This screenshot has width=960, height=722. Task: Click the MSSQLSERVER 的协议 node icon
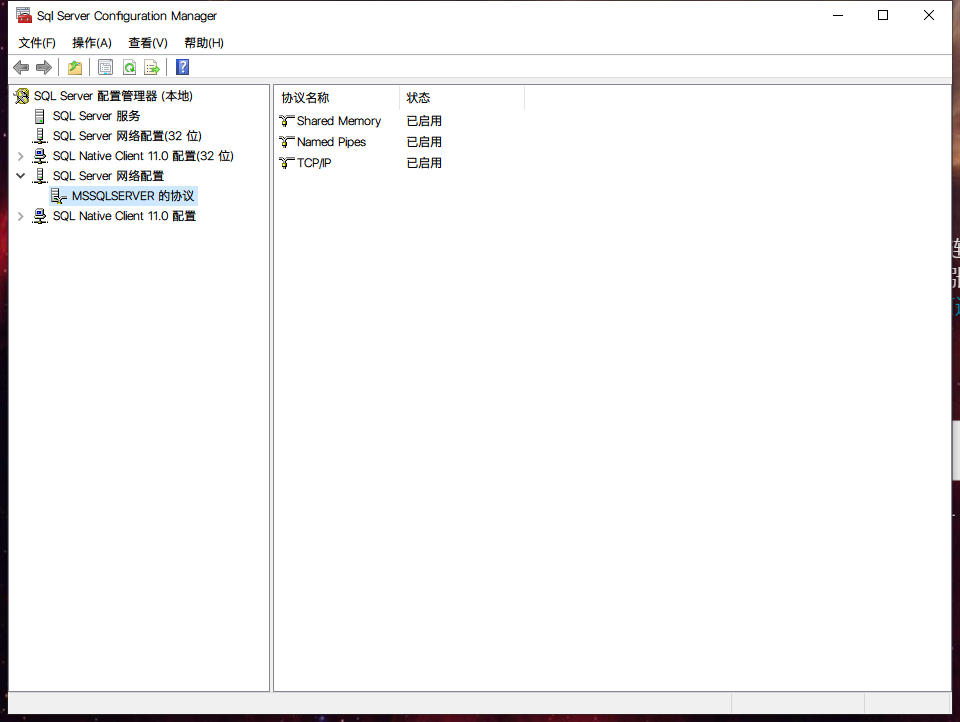(x=59, y=196)
